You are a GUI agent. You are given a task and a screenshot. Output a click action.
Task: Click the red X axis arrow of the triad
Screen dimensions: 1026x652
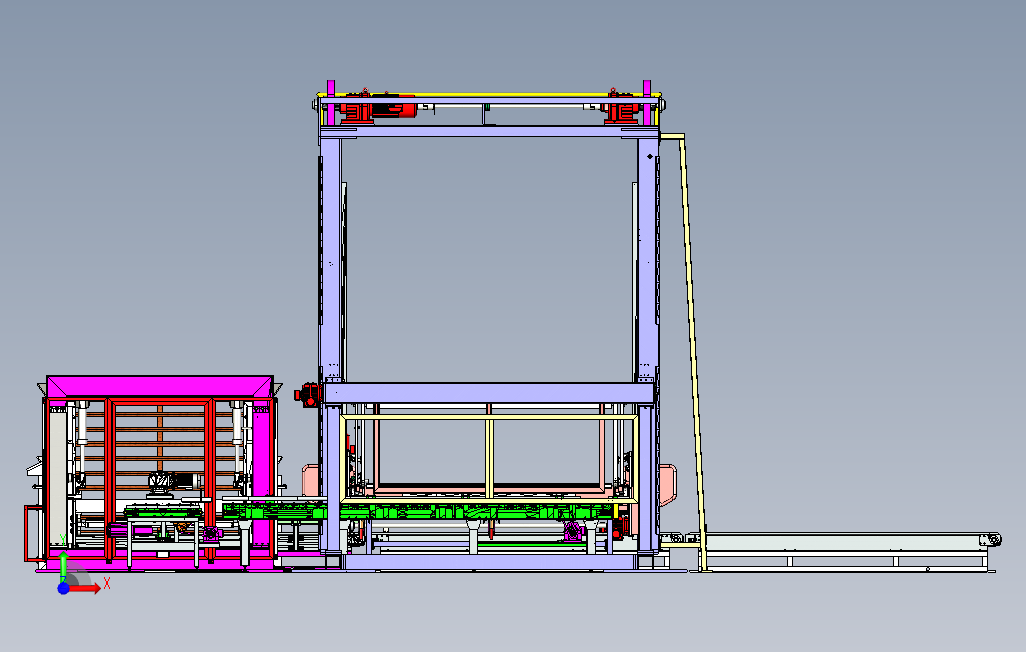(85, 589)
